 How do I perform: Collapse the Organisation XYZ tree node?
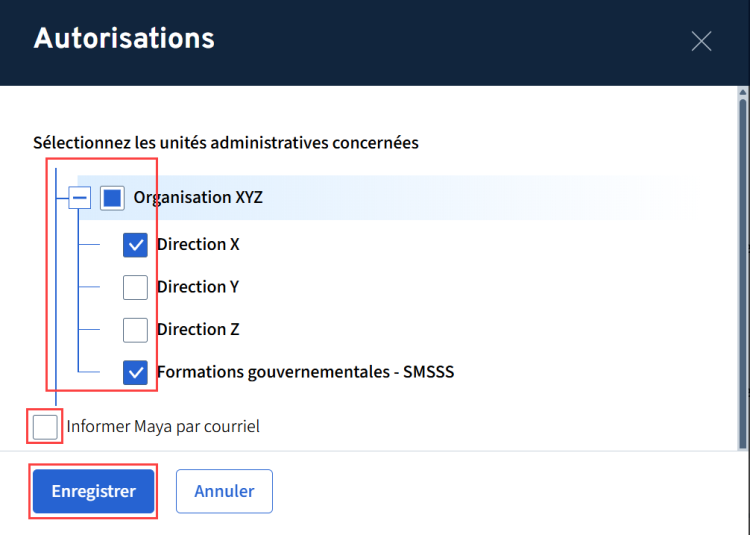coord(80,198)
